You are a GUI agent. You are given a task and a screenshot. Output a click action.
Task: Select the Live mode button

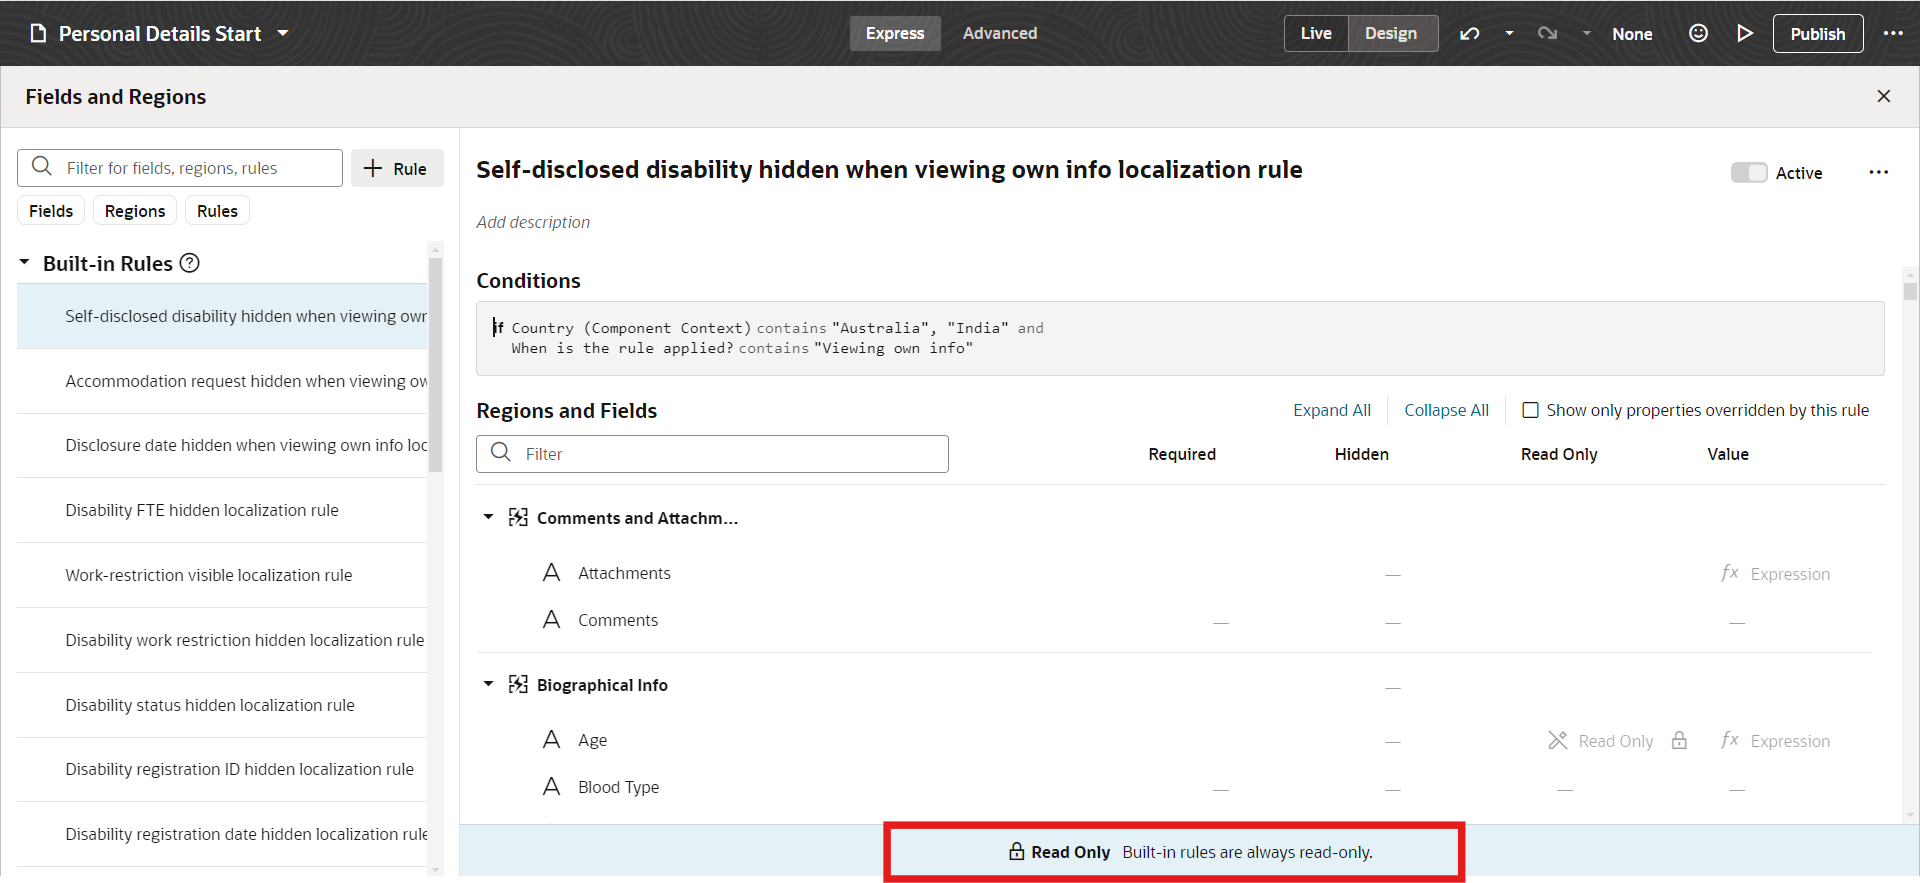coord(1316,33)
